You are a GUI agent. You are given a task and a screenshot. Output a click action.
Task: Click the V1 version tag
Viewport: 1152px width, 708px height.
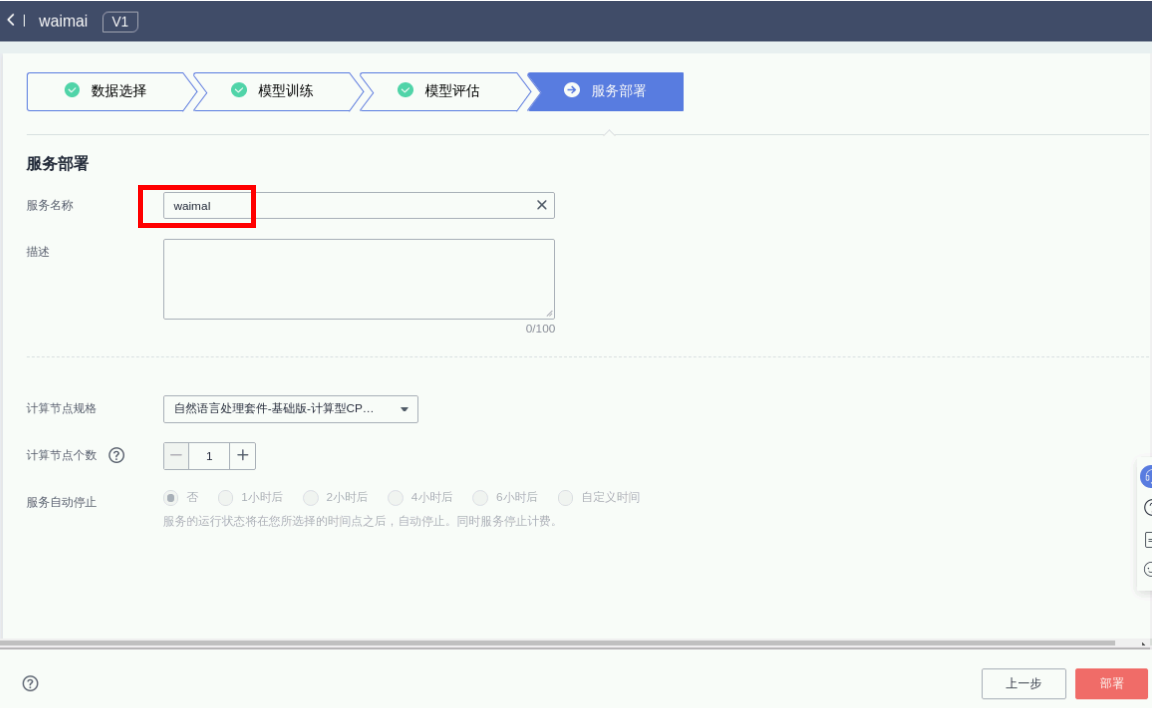[x=120, y=22]
